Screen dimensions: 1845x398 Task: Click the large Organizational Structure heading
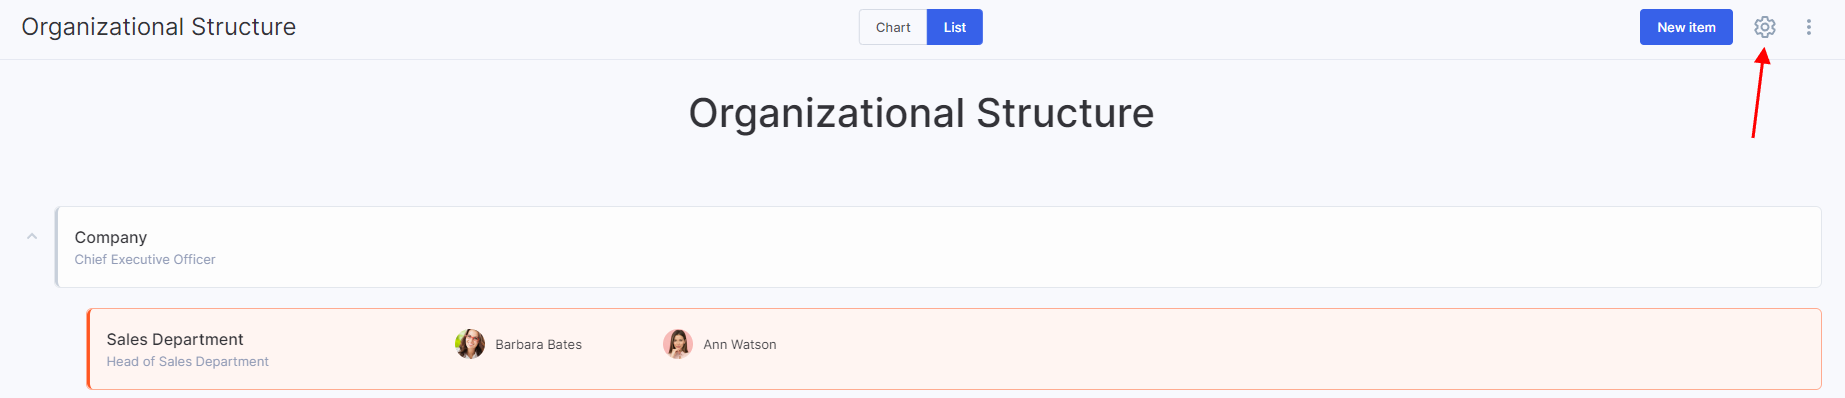tap(921, 113)
